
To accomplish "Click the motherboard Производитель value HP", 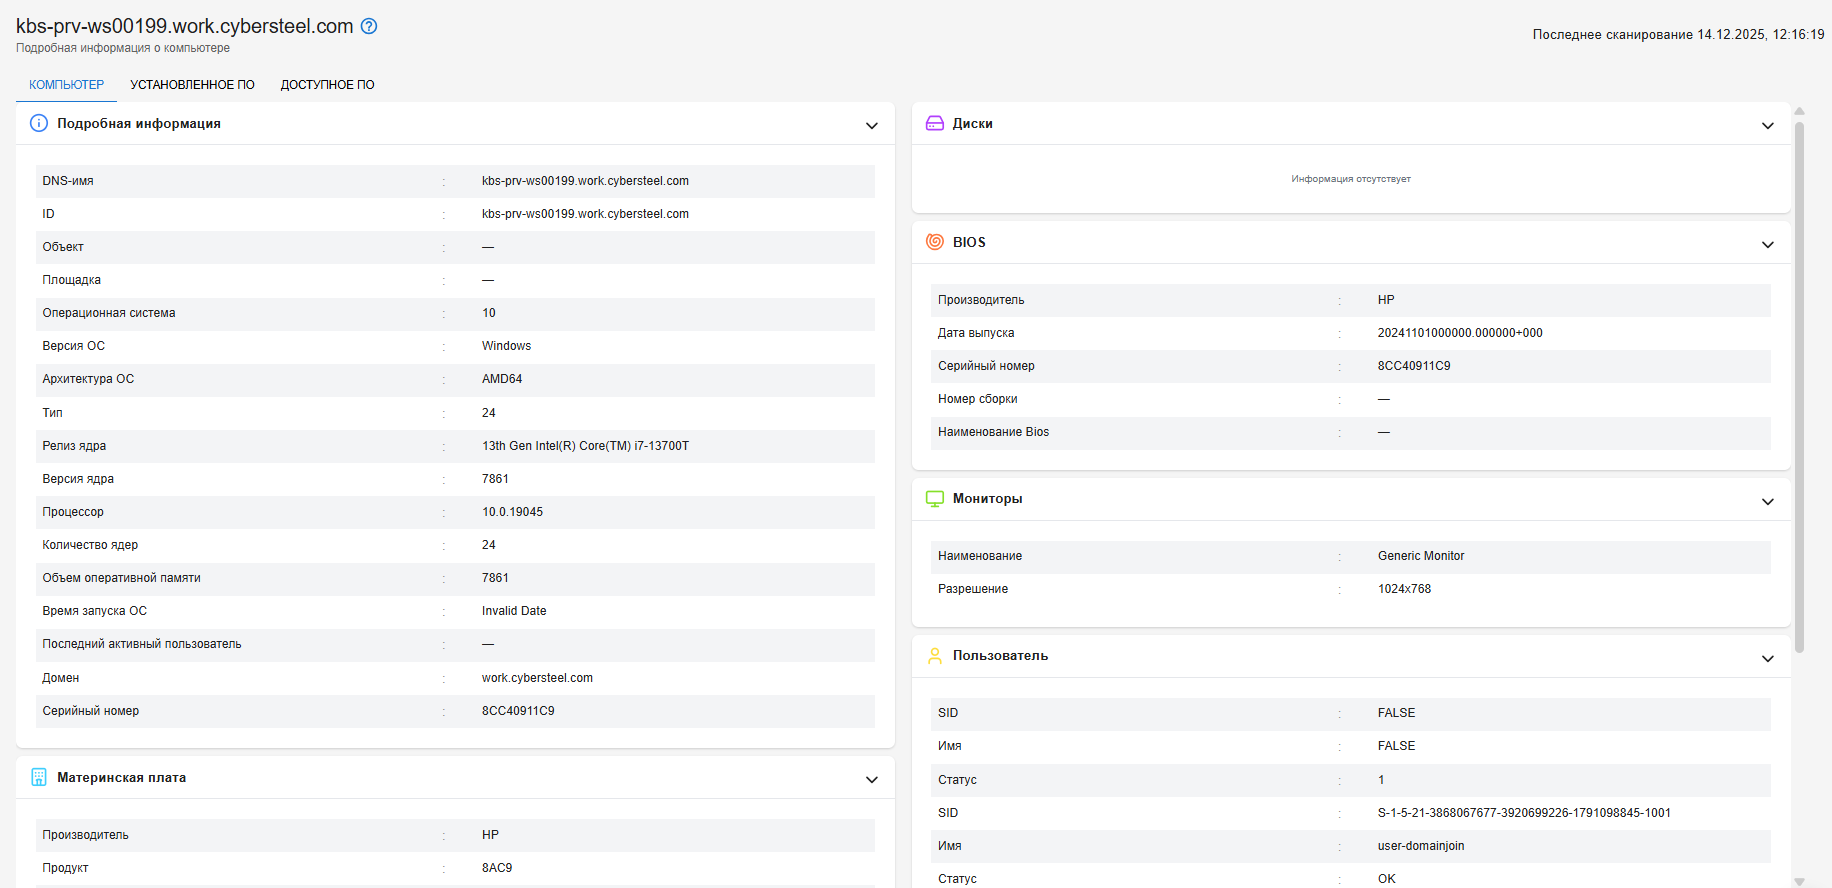I will [490, 835].
